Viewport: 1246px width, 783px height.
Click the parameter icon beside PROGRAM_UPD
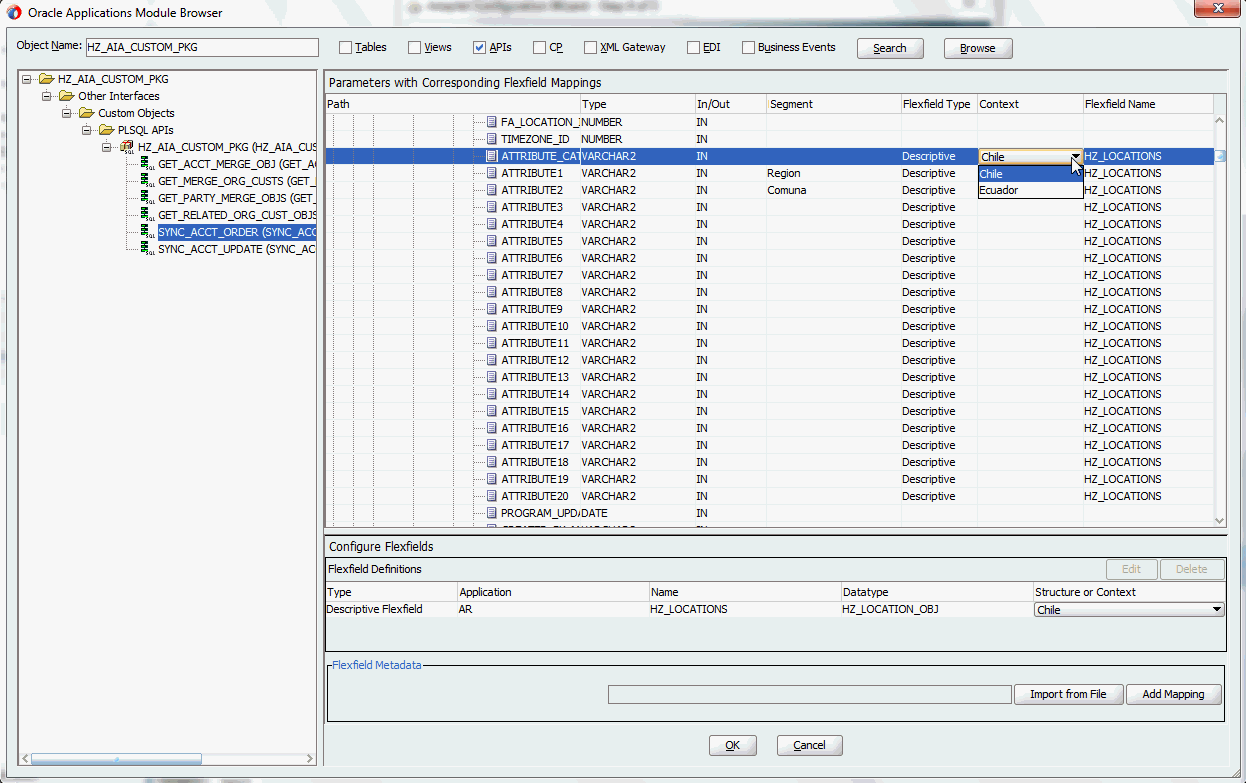tap(491, 513)
